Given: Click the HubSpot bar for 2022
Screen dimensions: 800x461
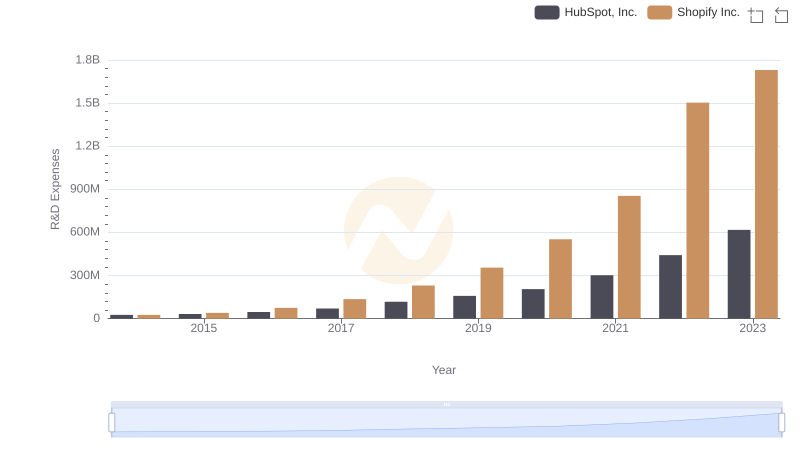Looking at the screenshot, I should [670, 287].
